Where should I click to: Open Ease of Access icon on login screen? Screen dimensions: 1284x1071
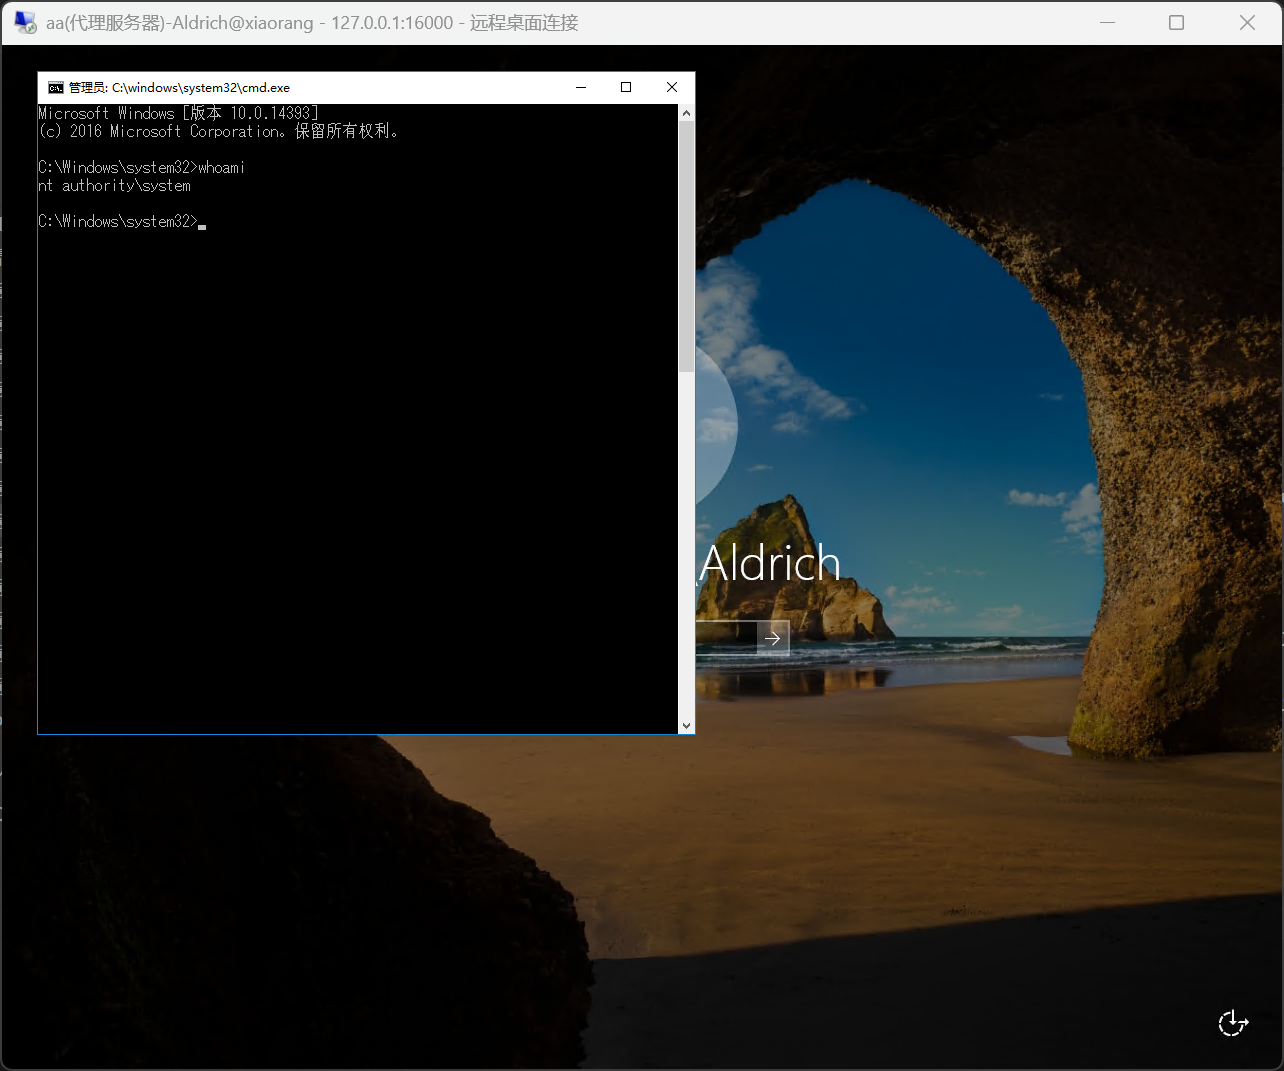pyautogui.click(x=1233, y=1023)
